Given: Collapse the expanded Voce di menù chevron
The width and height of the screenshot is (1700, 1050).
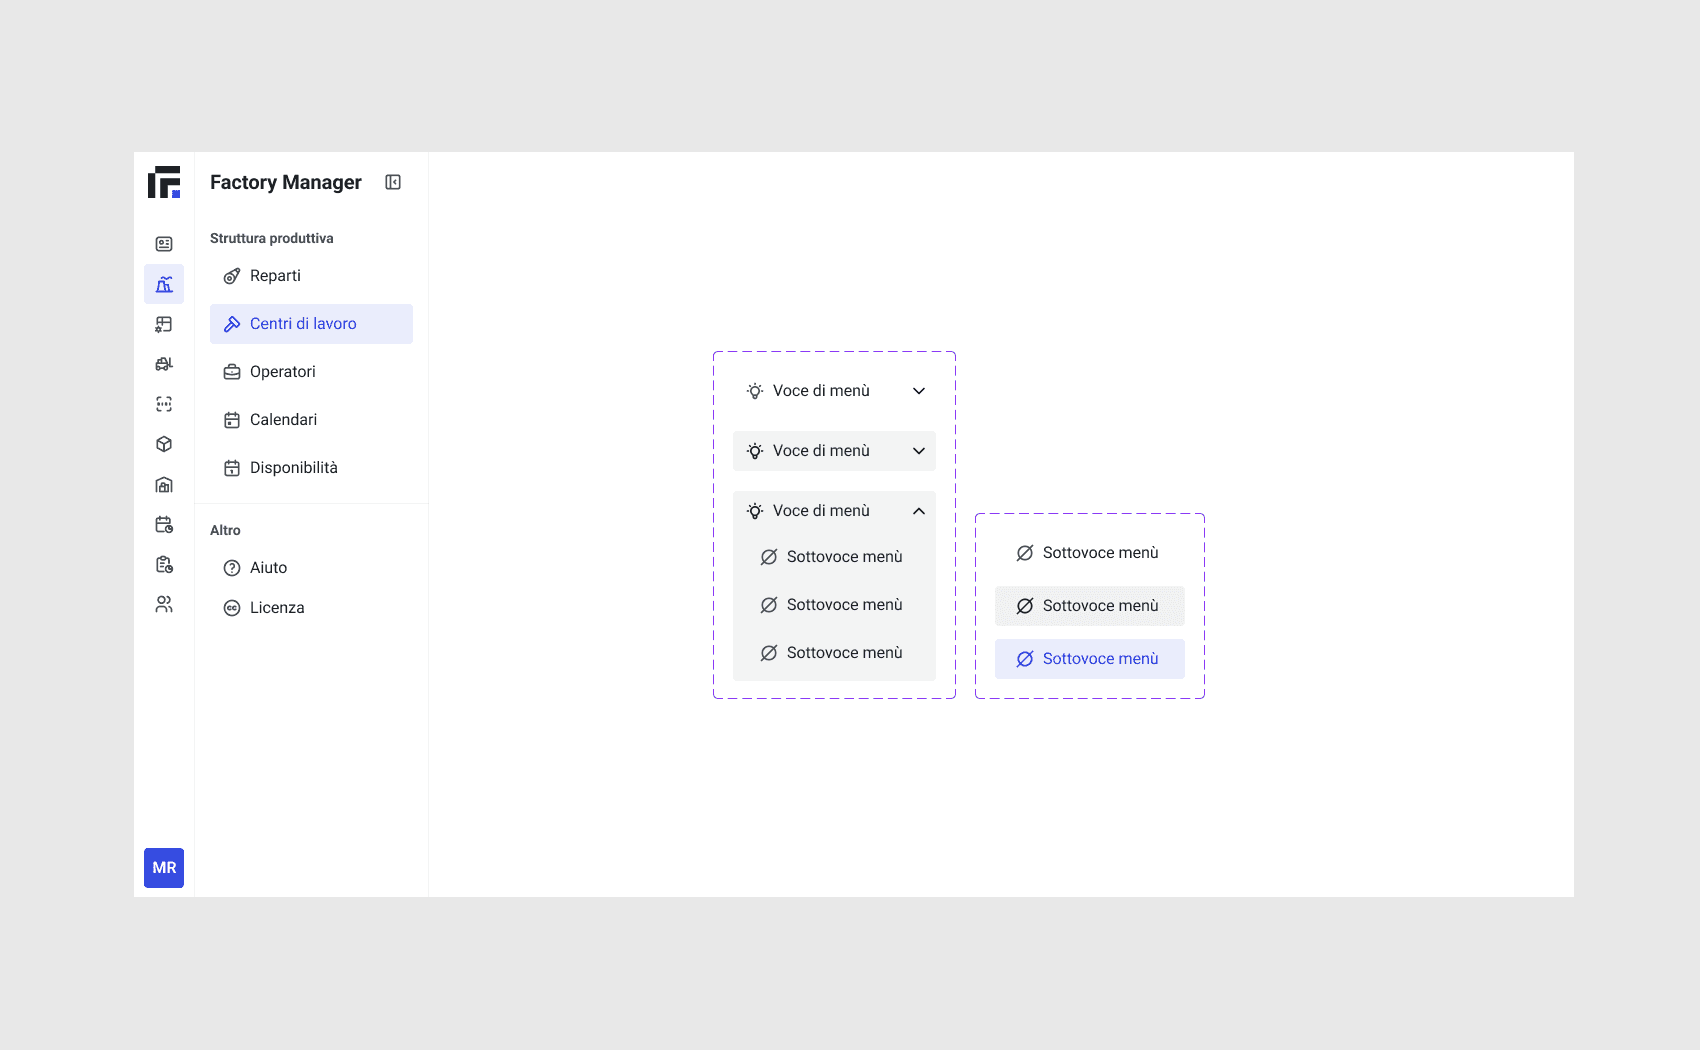Looking at the screenshot, I should (919, 511).
